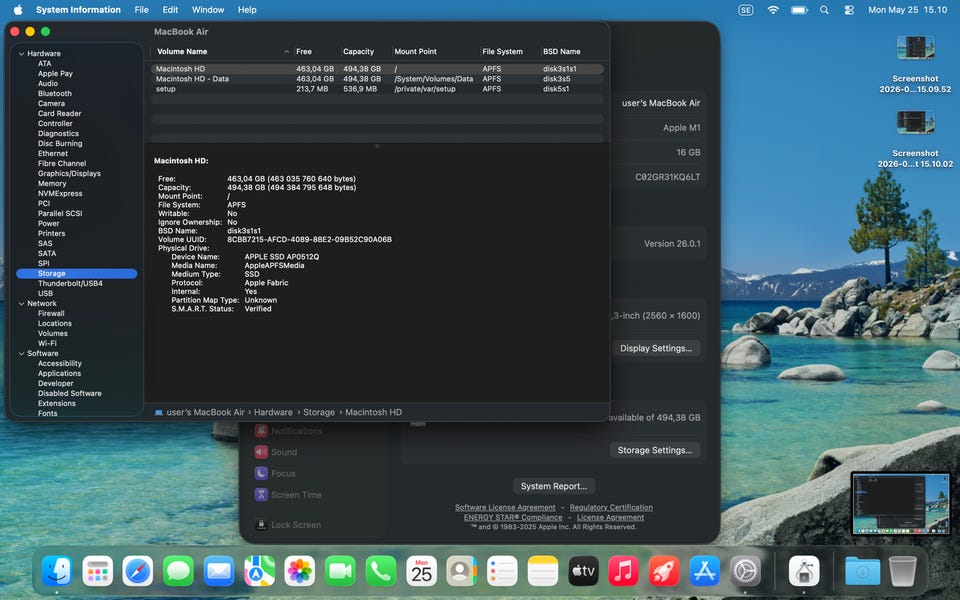Viewport: 960px width, 600px height.
Task: Click the Wi-Fi status icon in menu bar
Action: pos(773,10)
